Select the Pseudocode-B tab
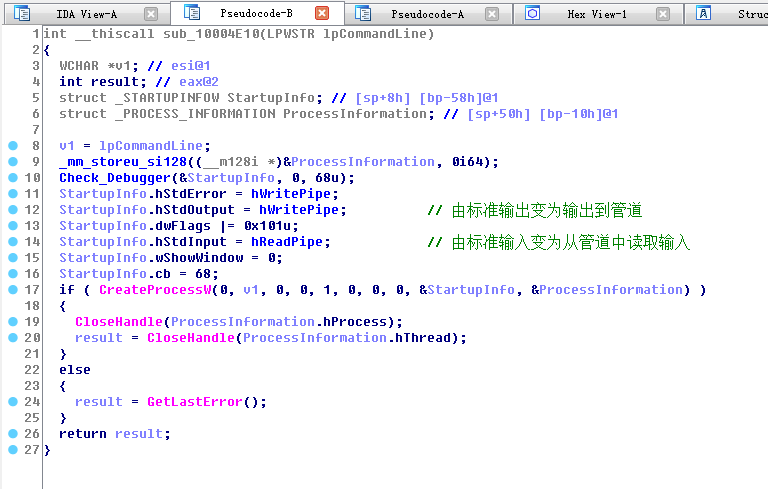Screen dimensions: 768x489 256,13
